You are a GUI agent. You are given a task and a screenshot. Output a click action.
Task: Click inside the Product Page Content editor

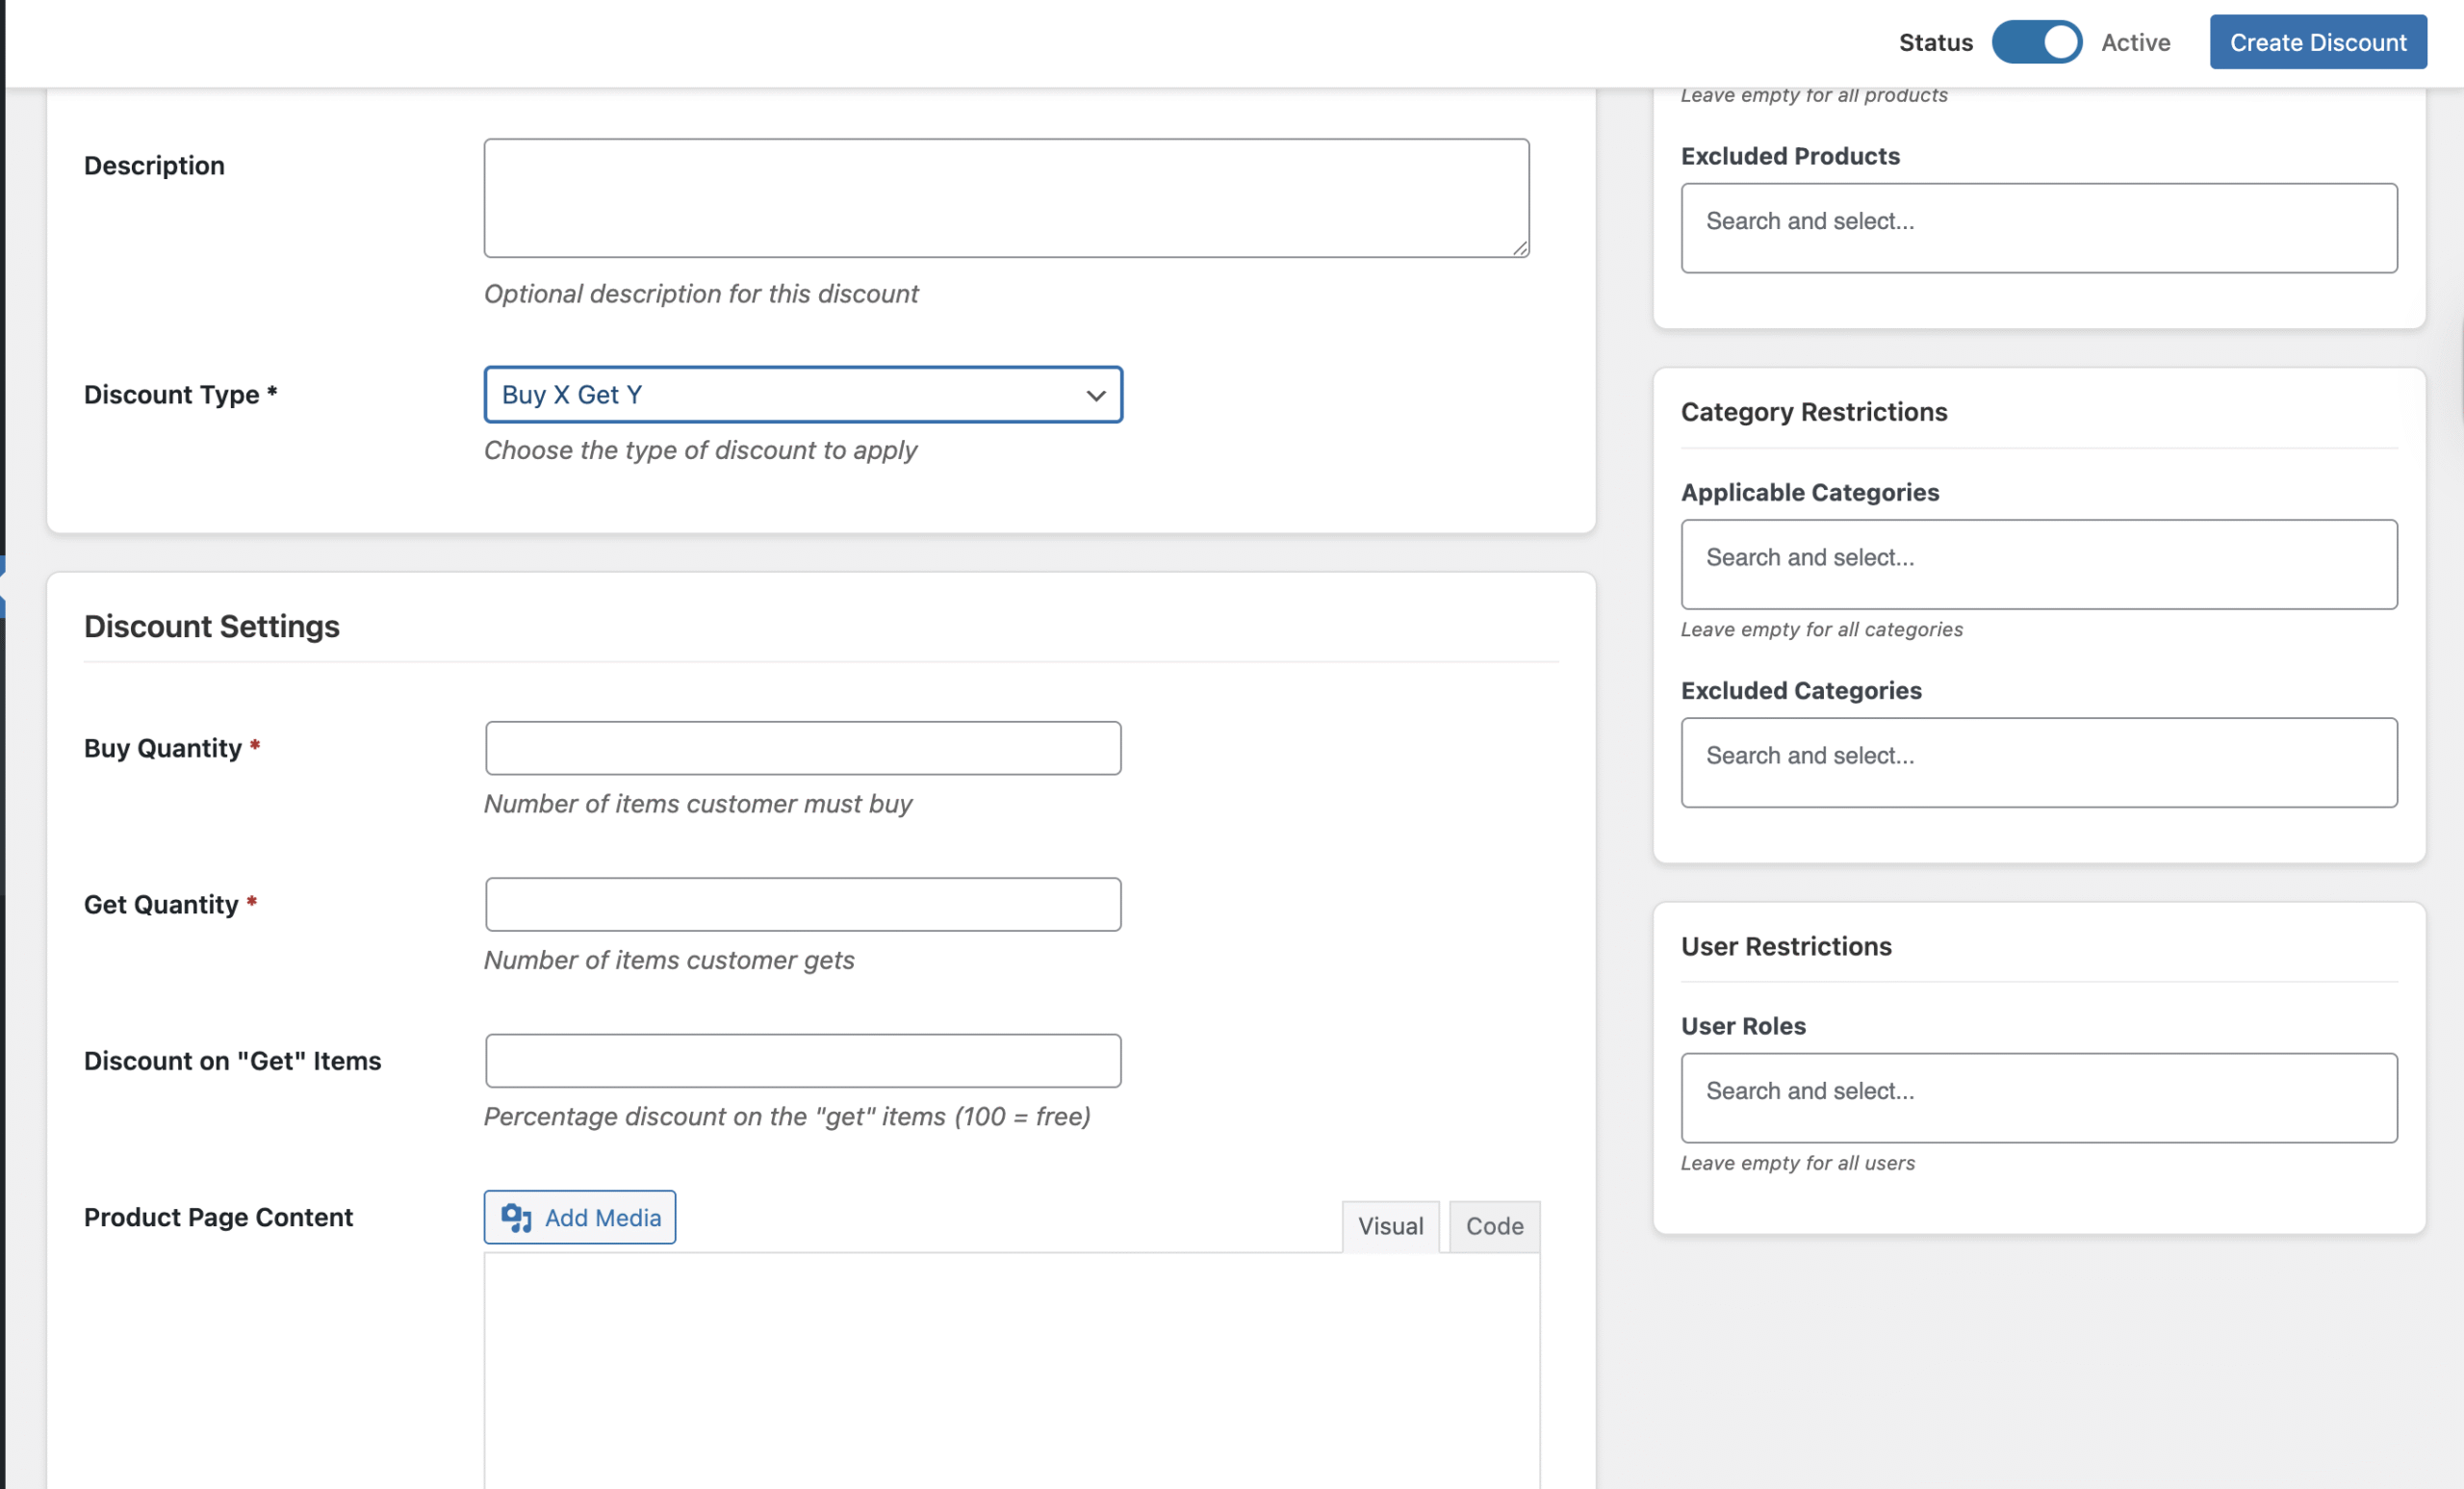click(x=1010, y=1370)
